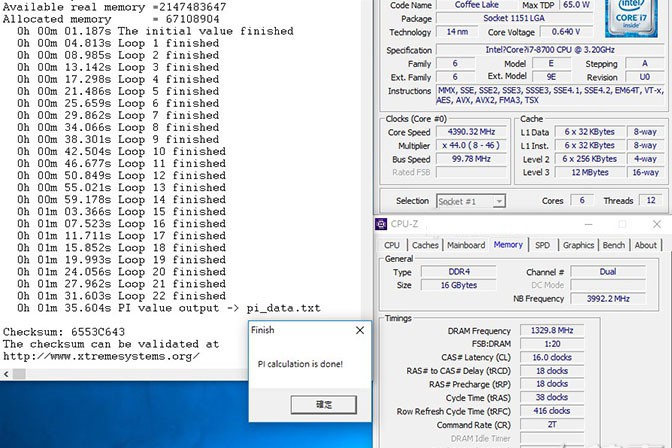The height and width of the screenshot is (448, 672).
Task: Click the Channel # value Dual
Action: point(608,272)
